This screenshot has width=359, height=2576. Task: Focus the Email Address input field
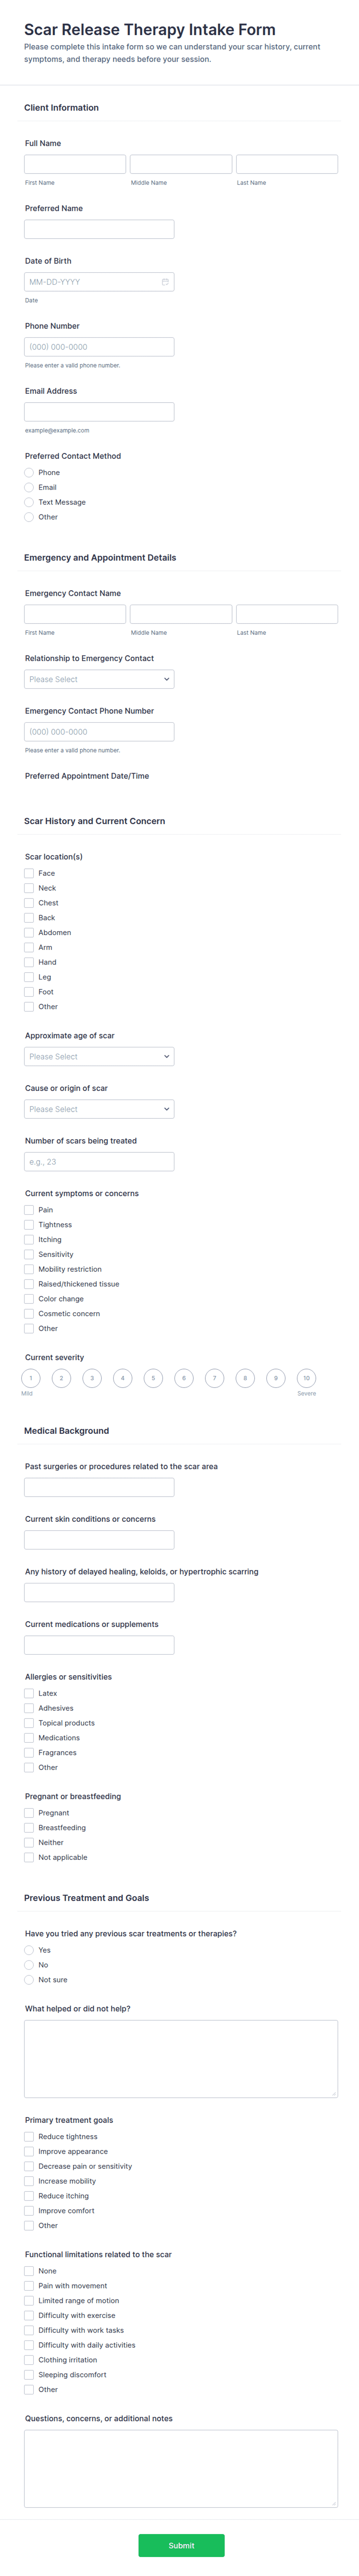(99, 412)
